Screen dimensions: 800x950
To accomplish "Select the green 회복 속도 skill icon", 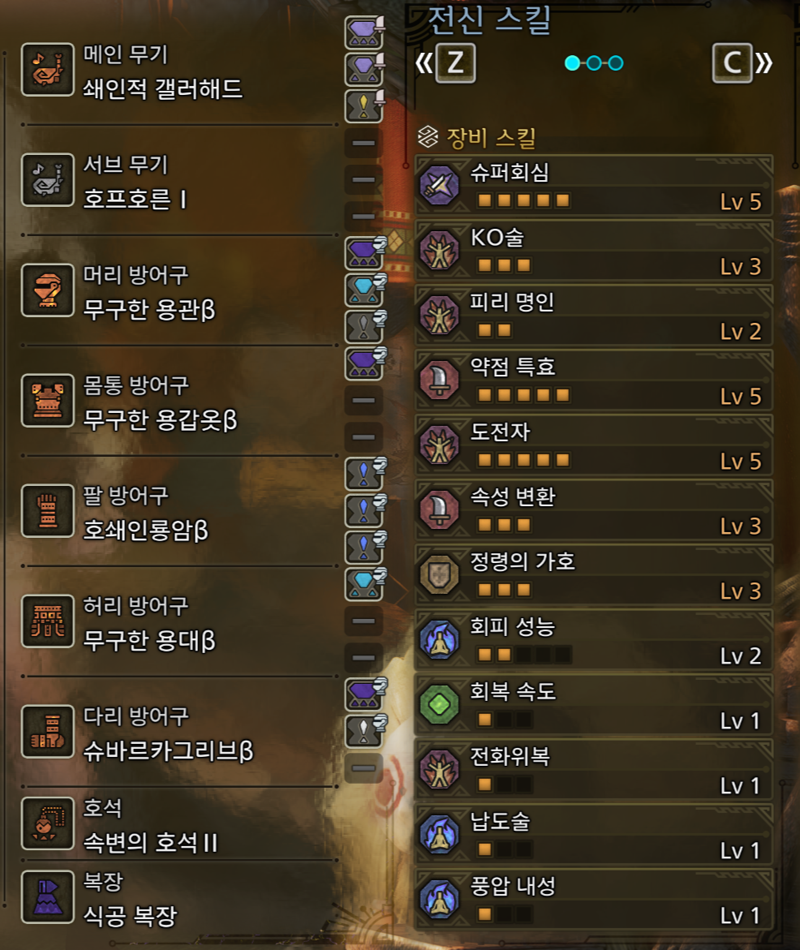I will [x=440, y=704].
